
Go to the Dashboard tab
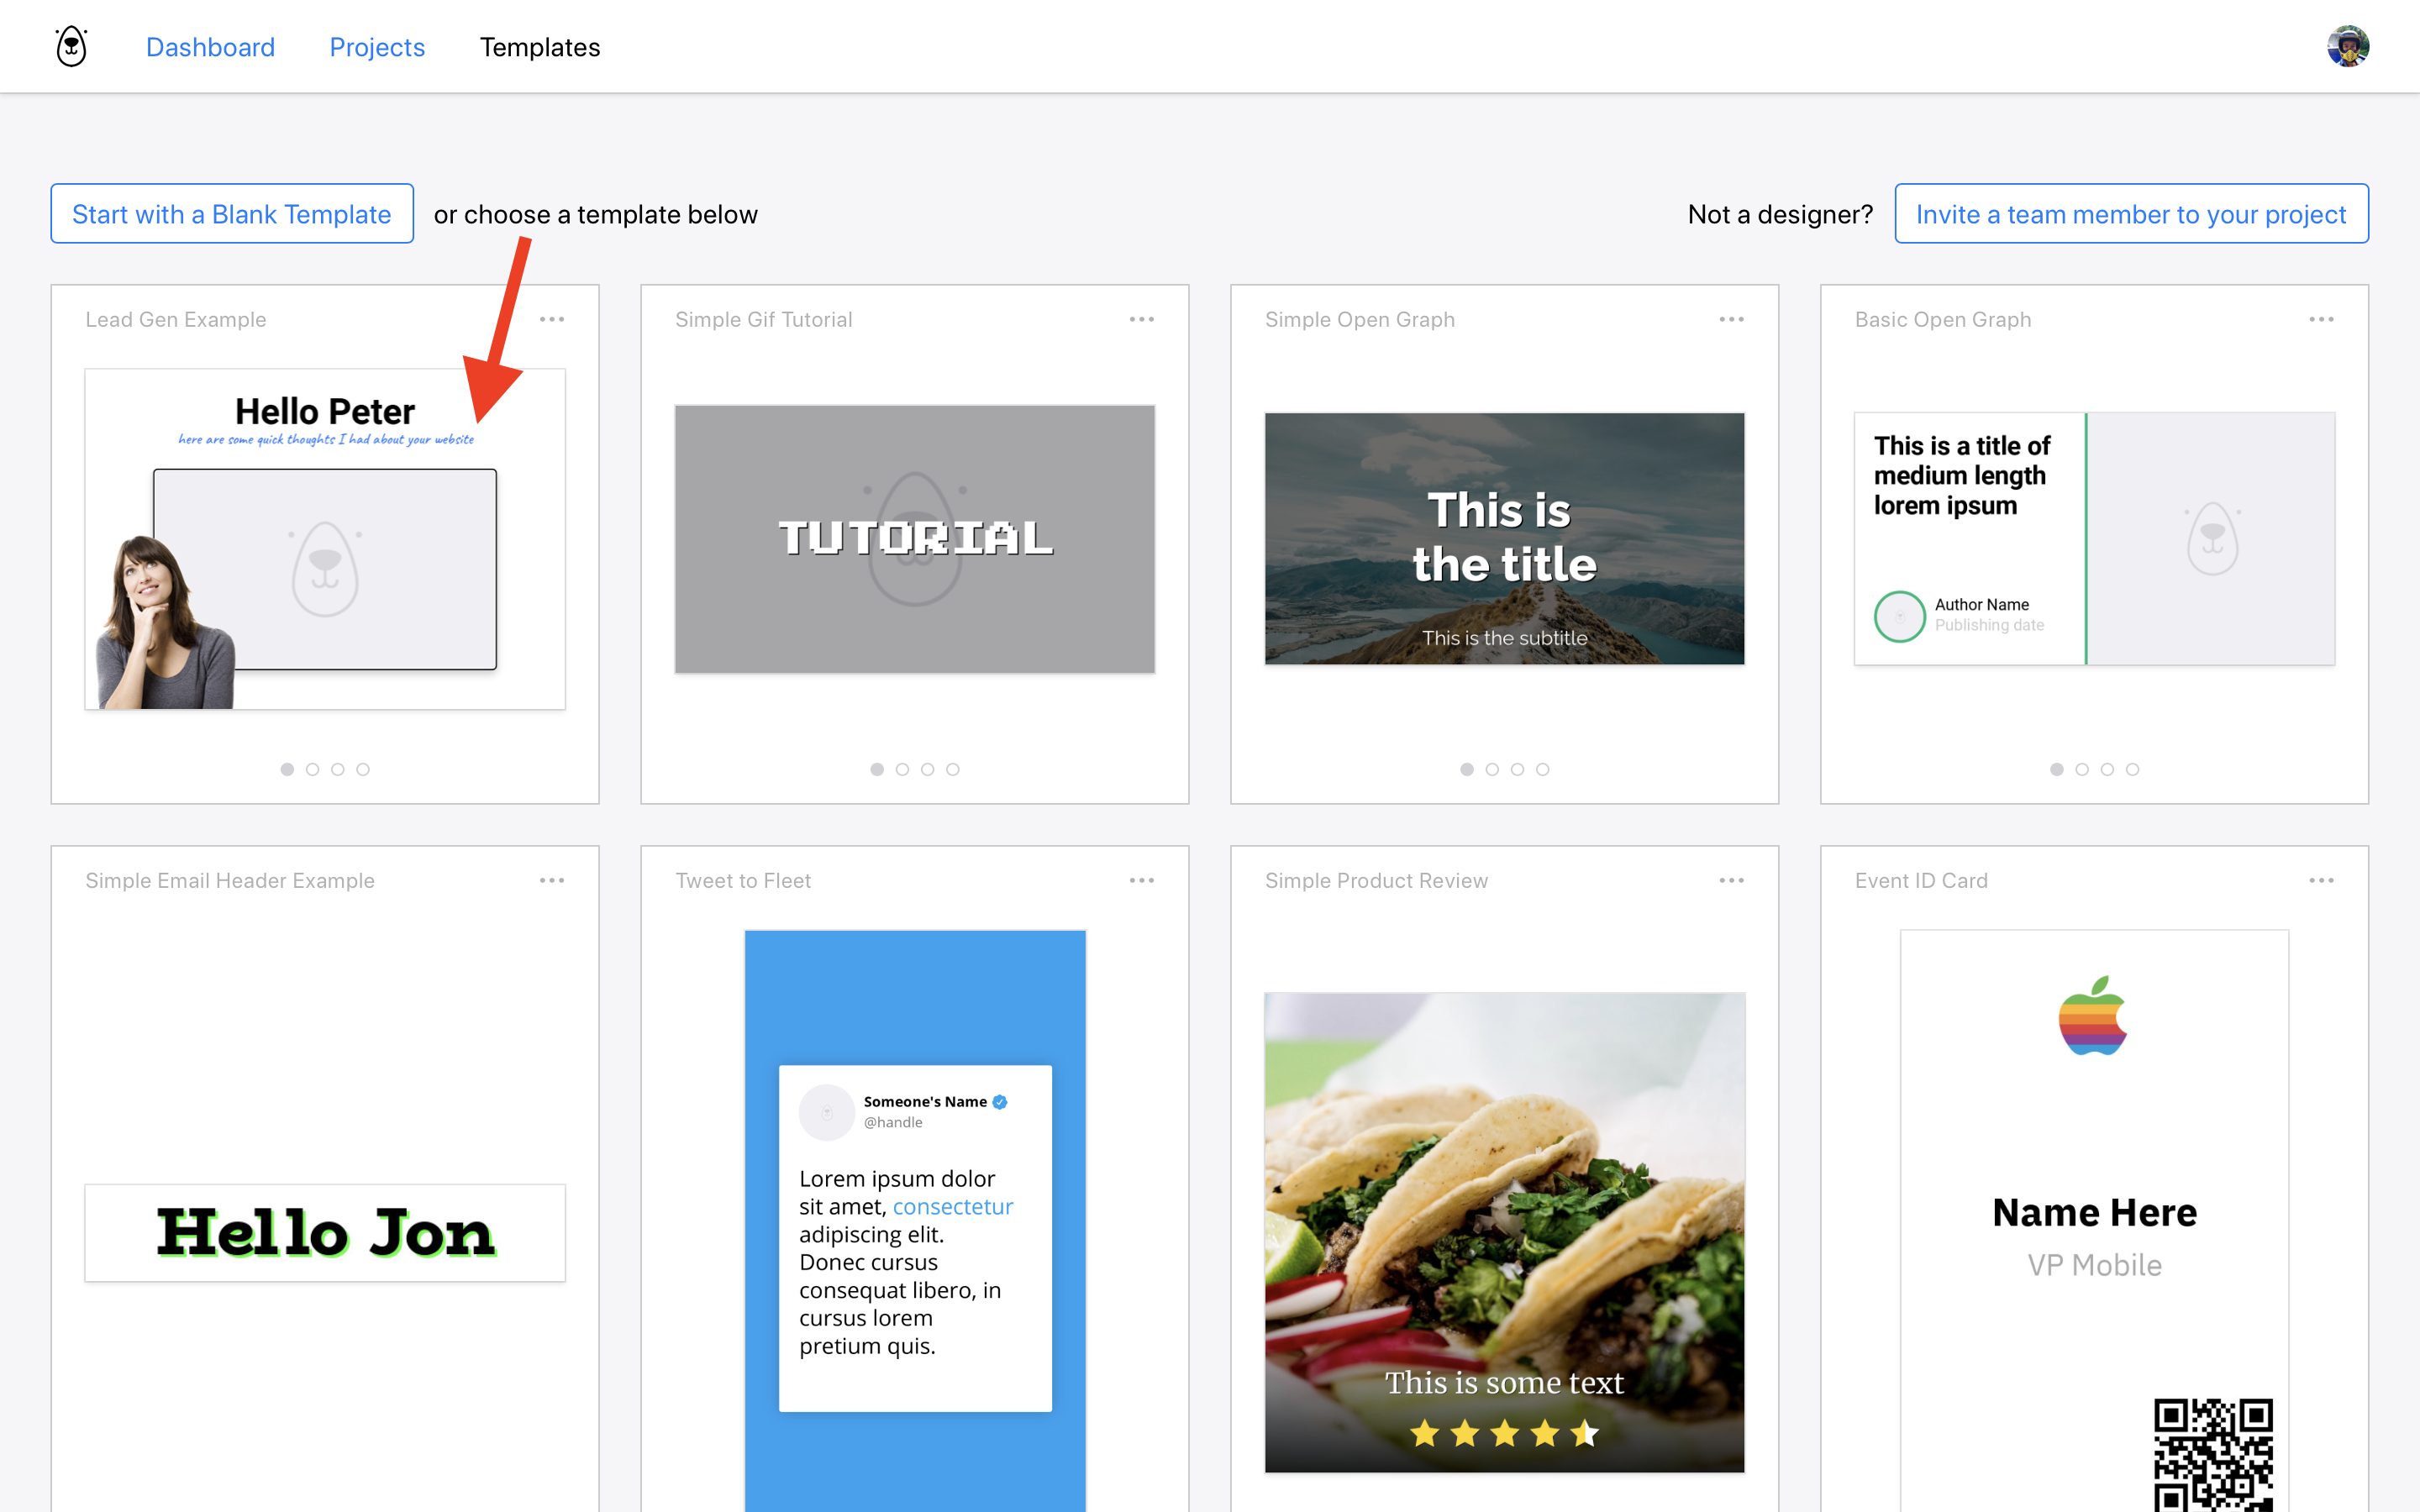(x=210, y=47)
